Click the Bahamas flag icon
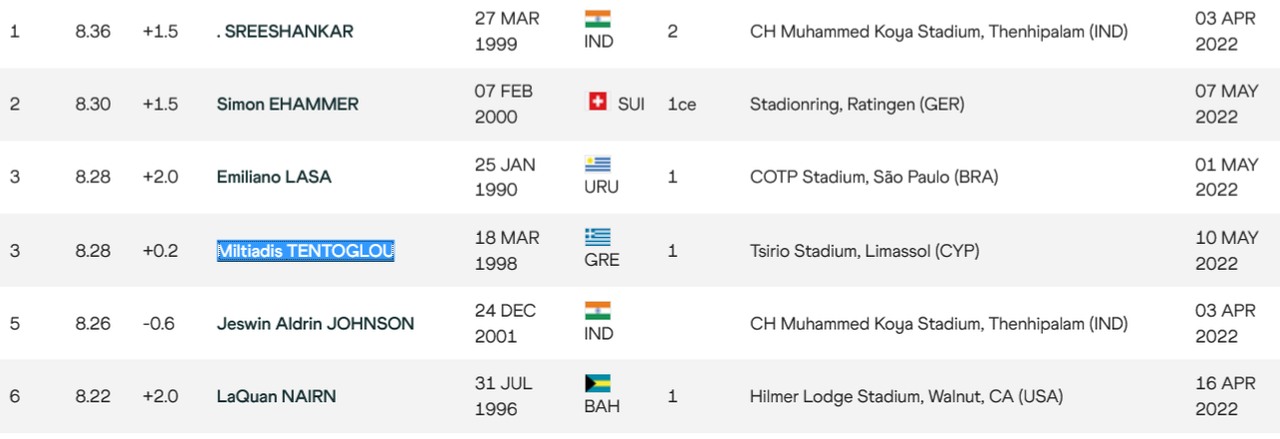 click(597, 383)
